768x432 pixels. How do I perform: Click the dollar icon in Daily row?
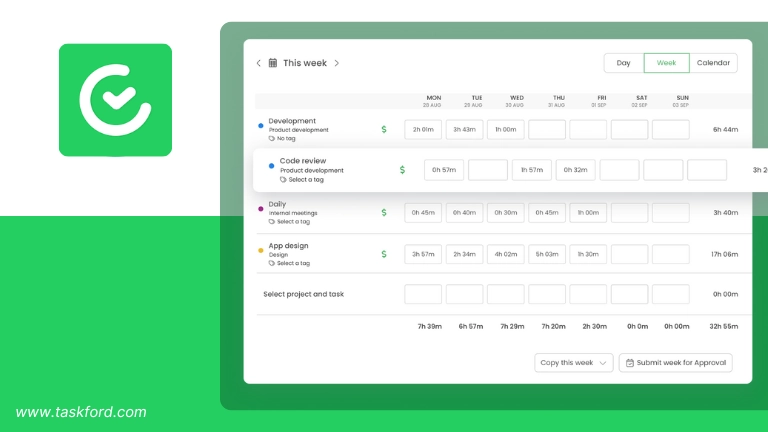click(x=383, y=212)
